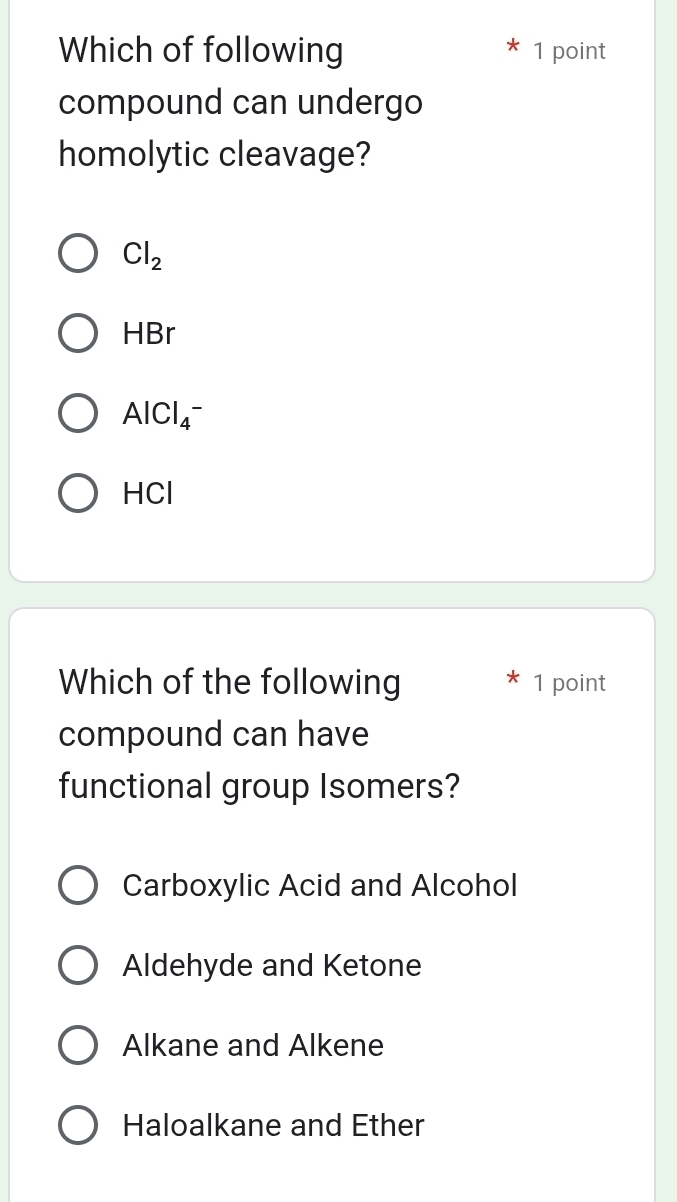The image size is (677, 1202).
Task: Click the HBr option label text
Action: pyautogui.click(x=147, y=333)
